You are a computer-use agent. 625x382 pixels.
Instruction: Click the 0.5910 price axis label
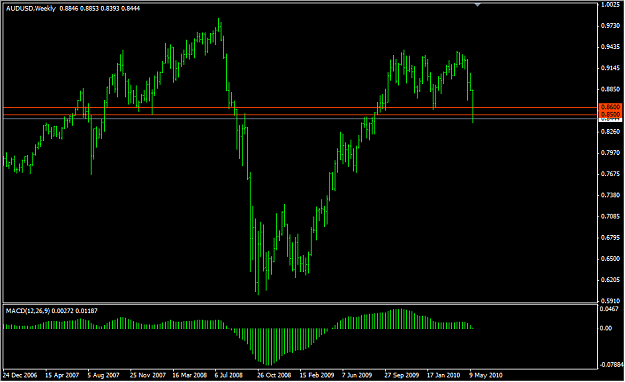(x=610, y=301)
